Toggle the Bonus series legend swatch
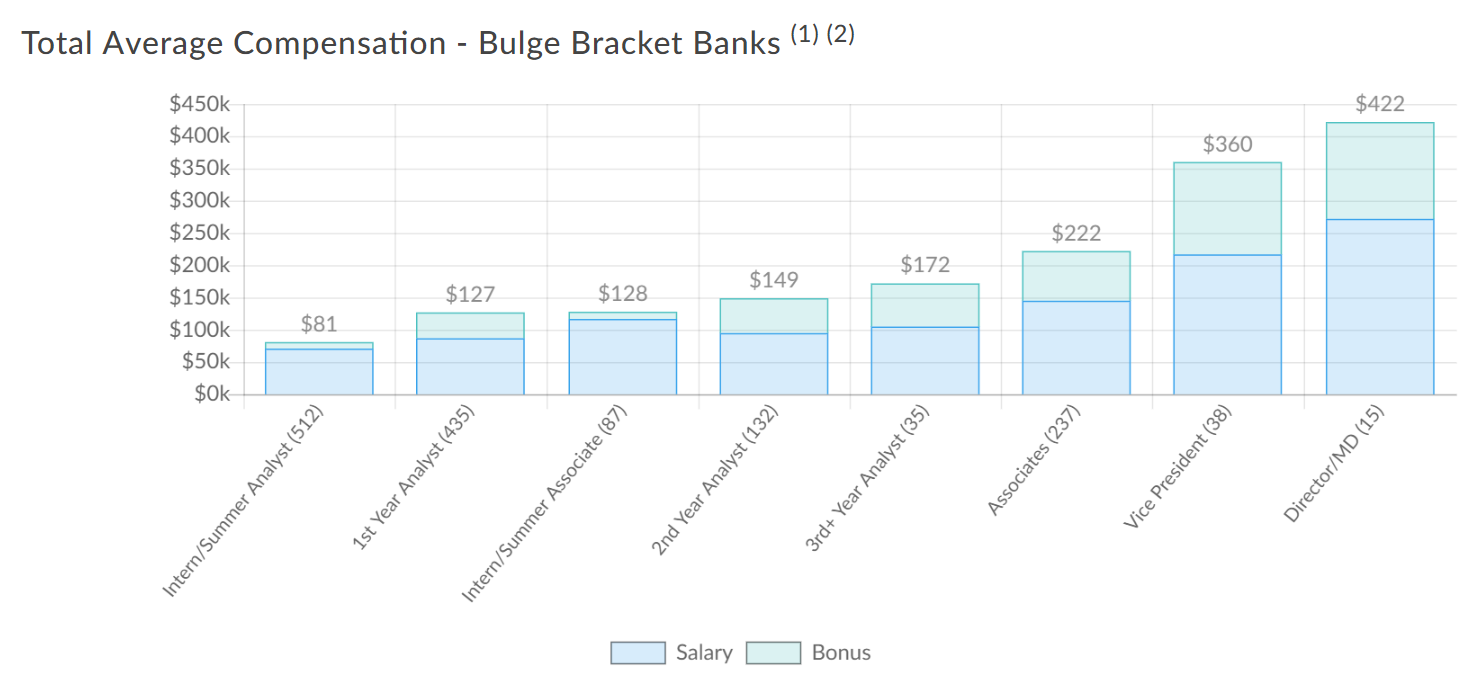The width and height of the screenshot is (1478, 693). [774, 653]
